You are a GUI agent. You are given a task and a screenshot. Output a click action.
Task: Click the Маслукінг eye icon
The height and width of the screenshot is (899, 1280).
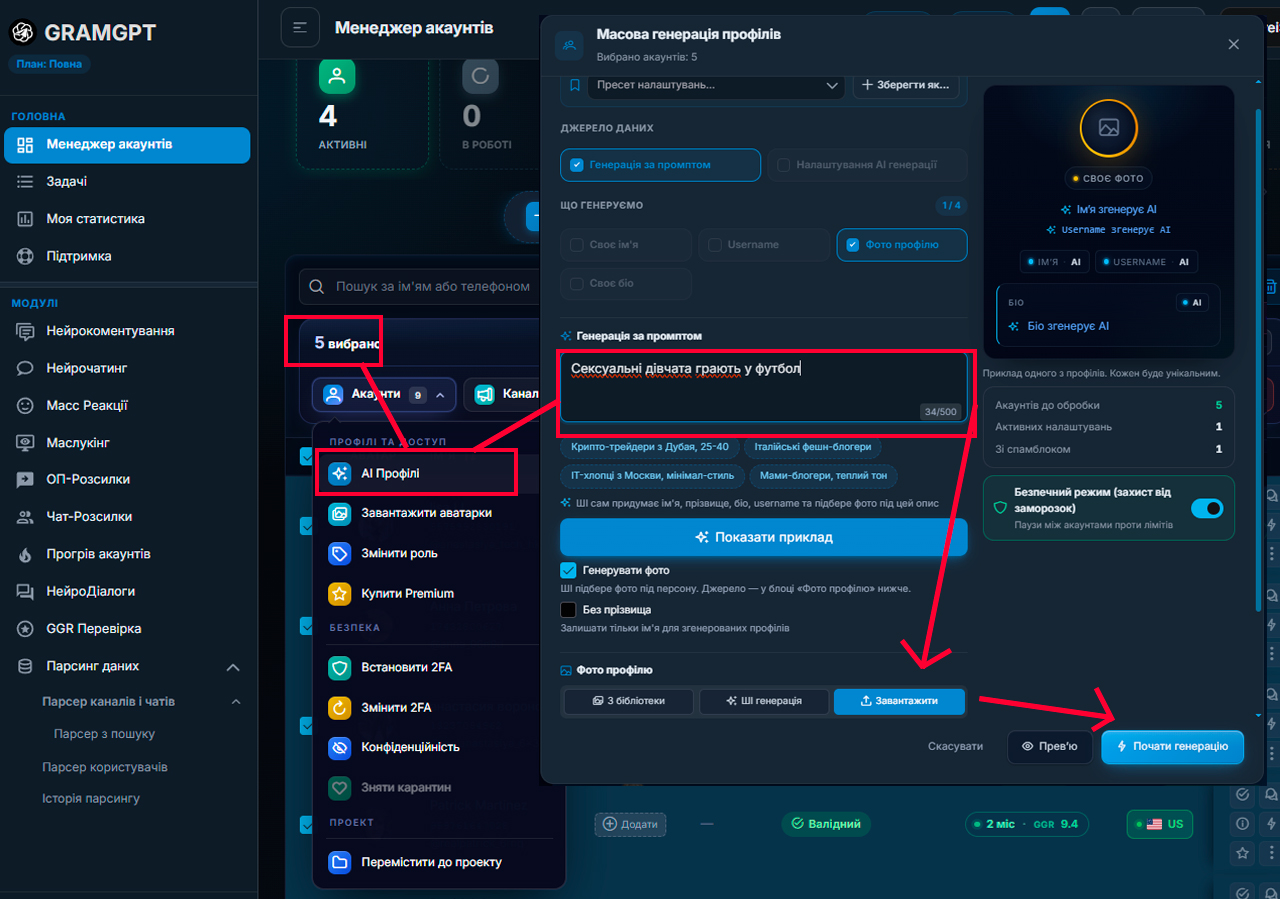(x=25, y=442)
